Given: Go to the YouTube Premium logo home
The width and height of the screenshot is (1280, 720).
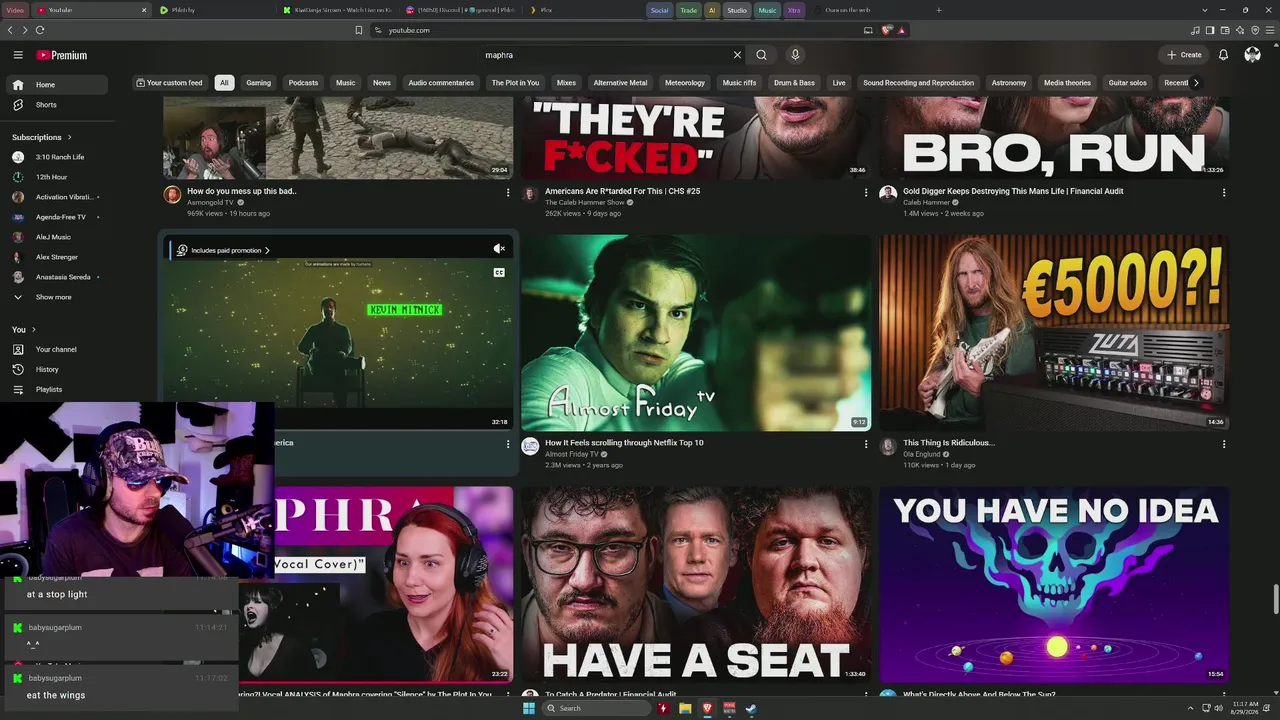Looking at the screenshot, I should coord(62,55).
